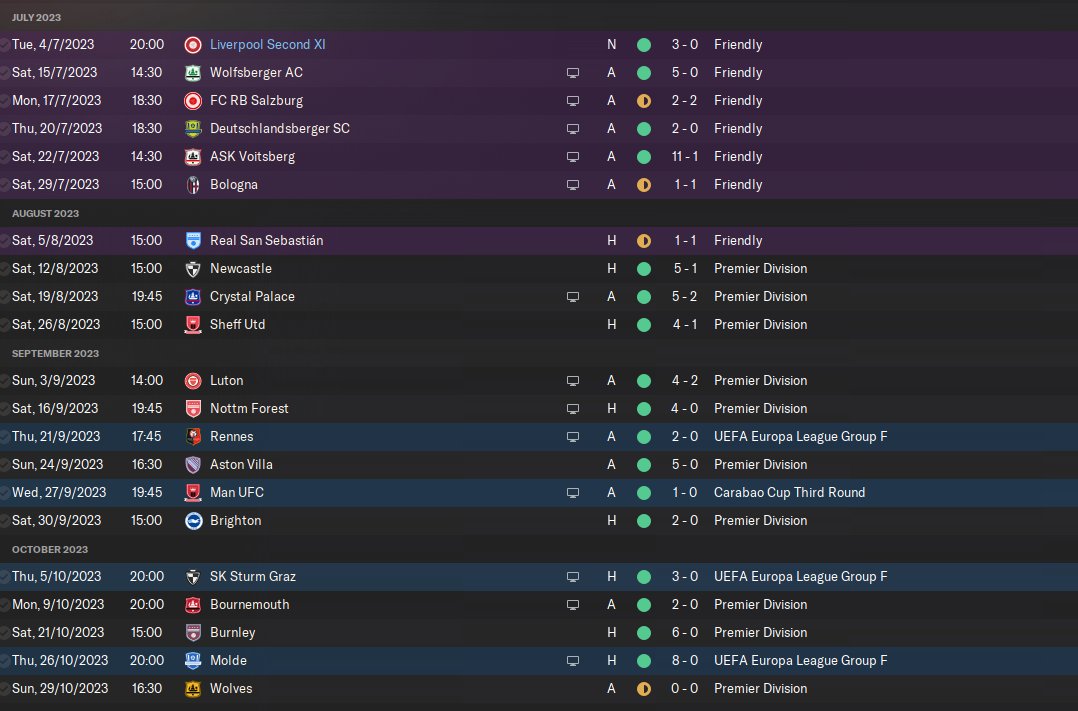
Task: Click the TV icon on the Crystal Palace fixture
Action: pos(573,297)
